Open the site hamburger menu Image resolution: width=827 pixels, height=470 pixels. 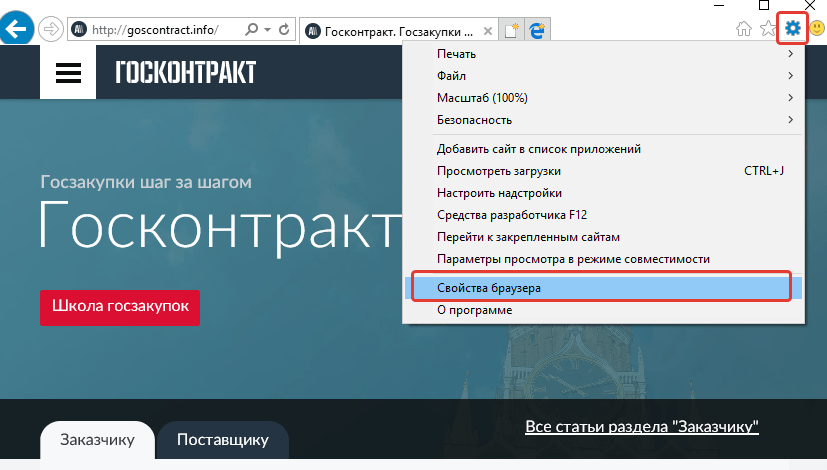click(68, 72)
